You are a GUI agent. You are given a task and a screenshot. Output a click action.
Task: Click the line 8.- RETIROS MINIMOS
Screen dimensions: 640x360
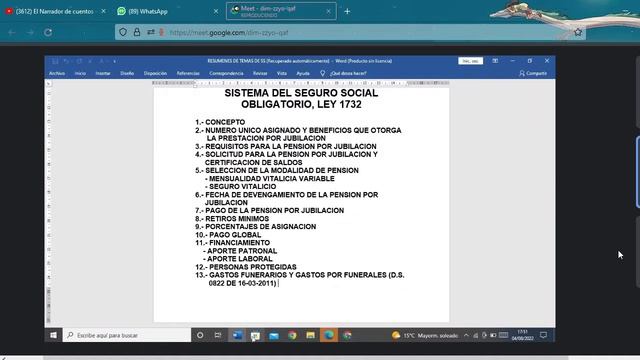(232, 218)
